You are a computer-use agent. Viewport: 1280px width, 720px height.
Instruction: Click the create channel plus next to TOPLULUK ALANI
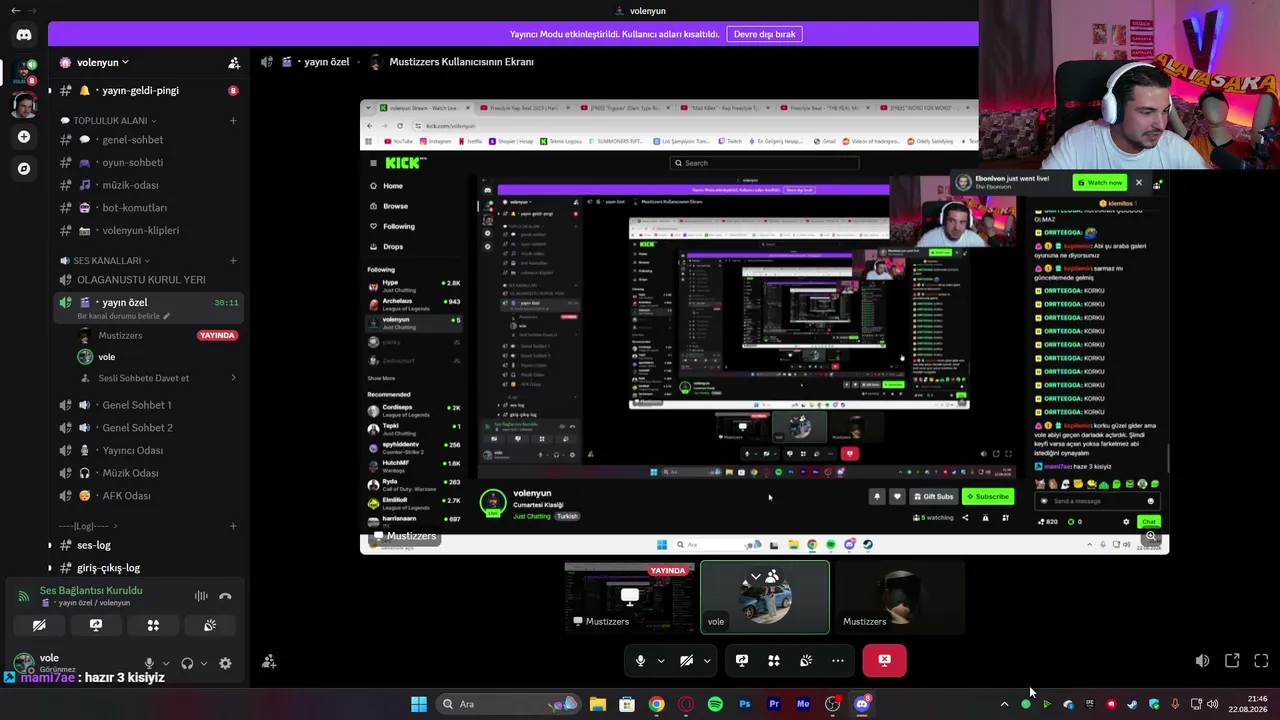coord(233,121)
